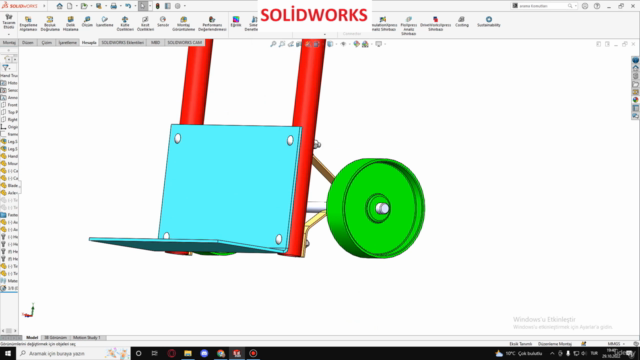The width and height of the screenshot is (640, 360).
Task: Open the Engelleme Algılaması tool
Action: (x=28, y=24)
